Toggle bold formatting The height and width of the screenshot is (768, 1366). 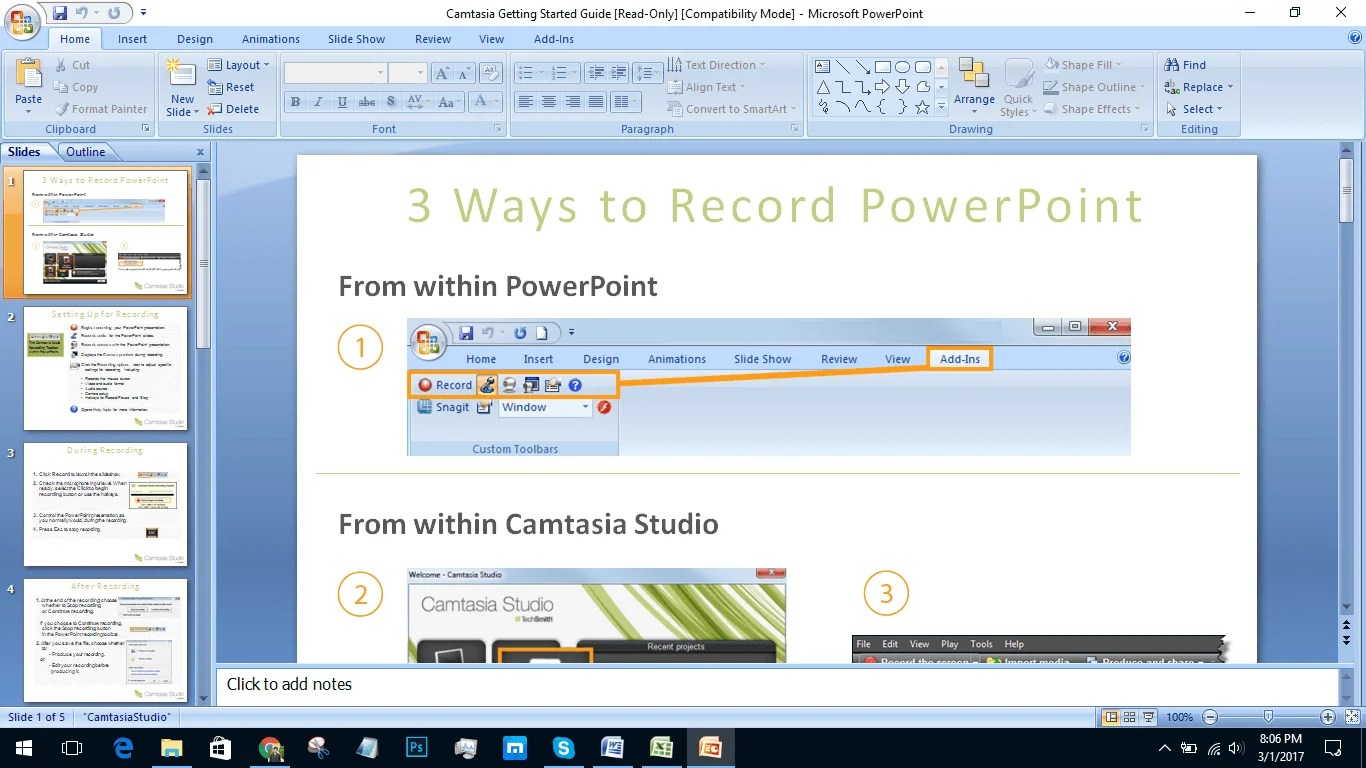295,101
